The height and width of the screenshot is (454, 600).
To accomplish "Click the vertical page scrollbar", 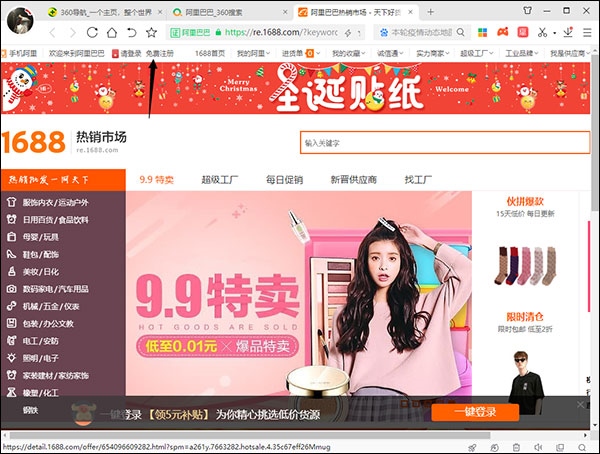I will (595, 132).
